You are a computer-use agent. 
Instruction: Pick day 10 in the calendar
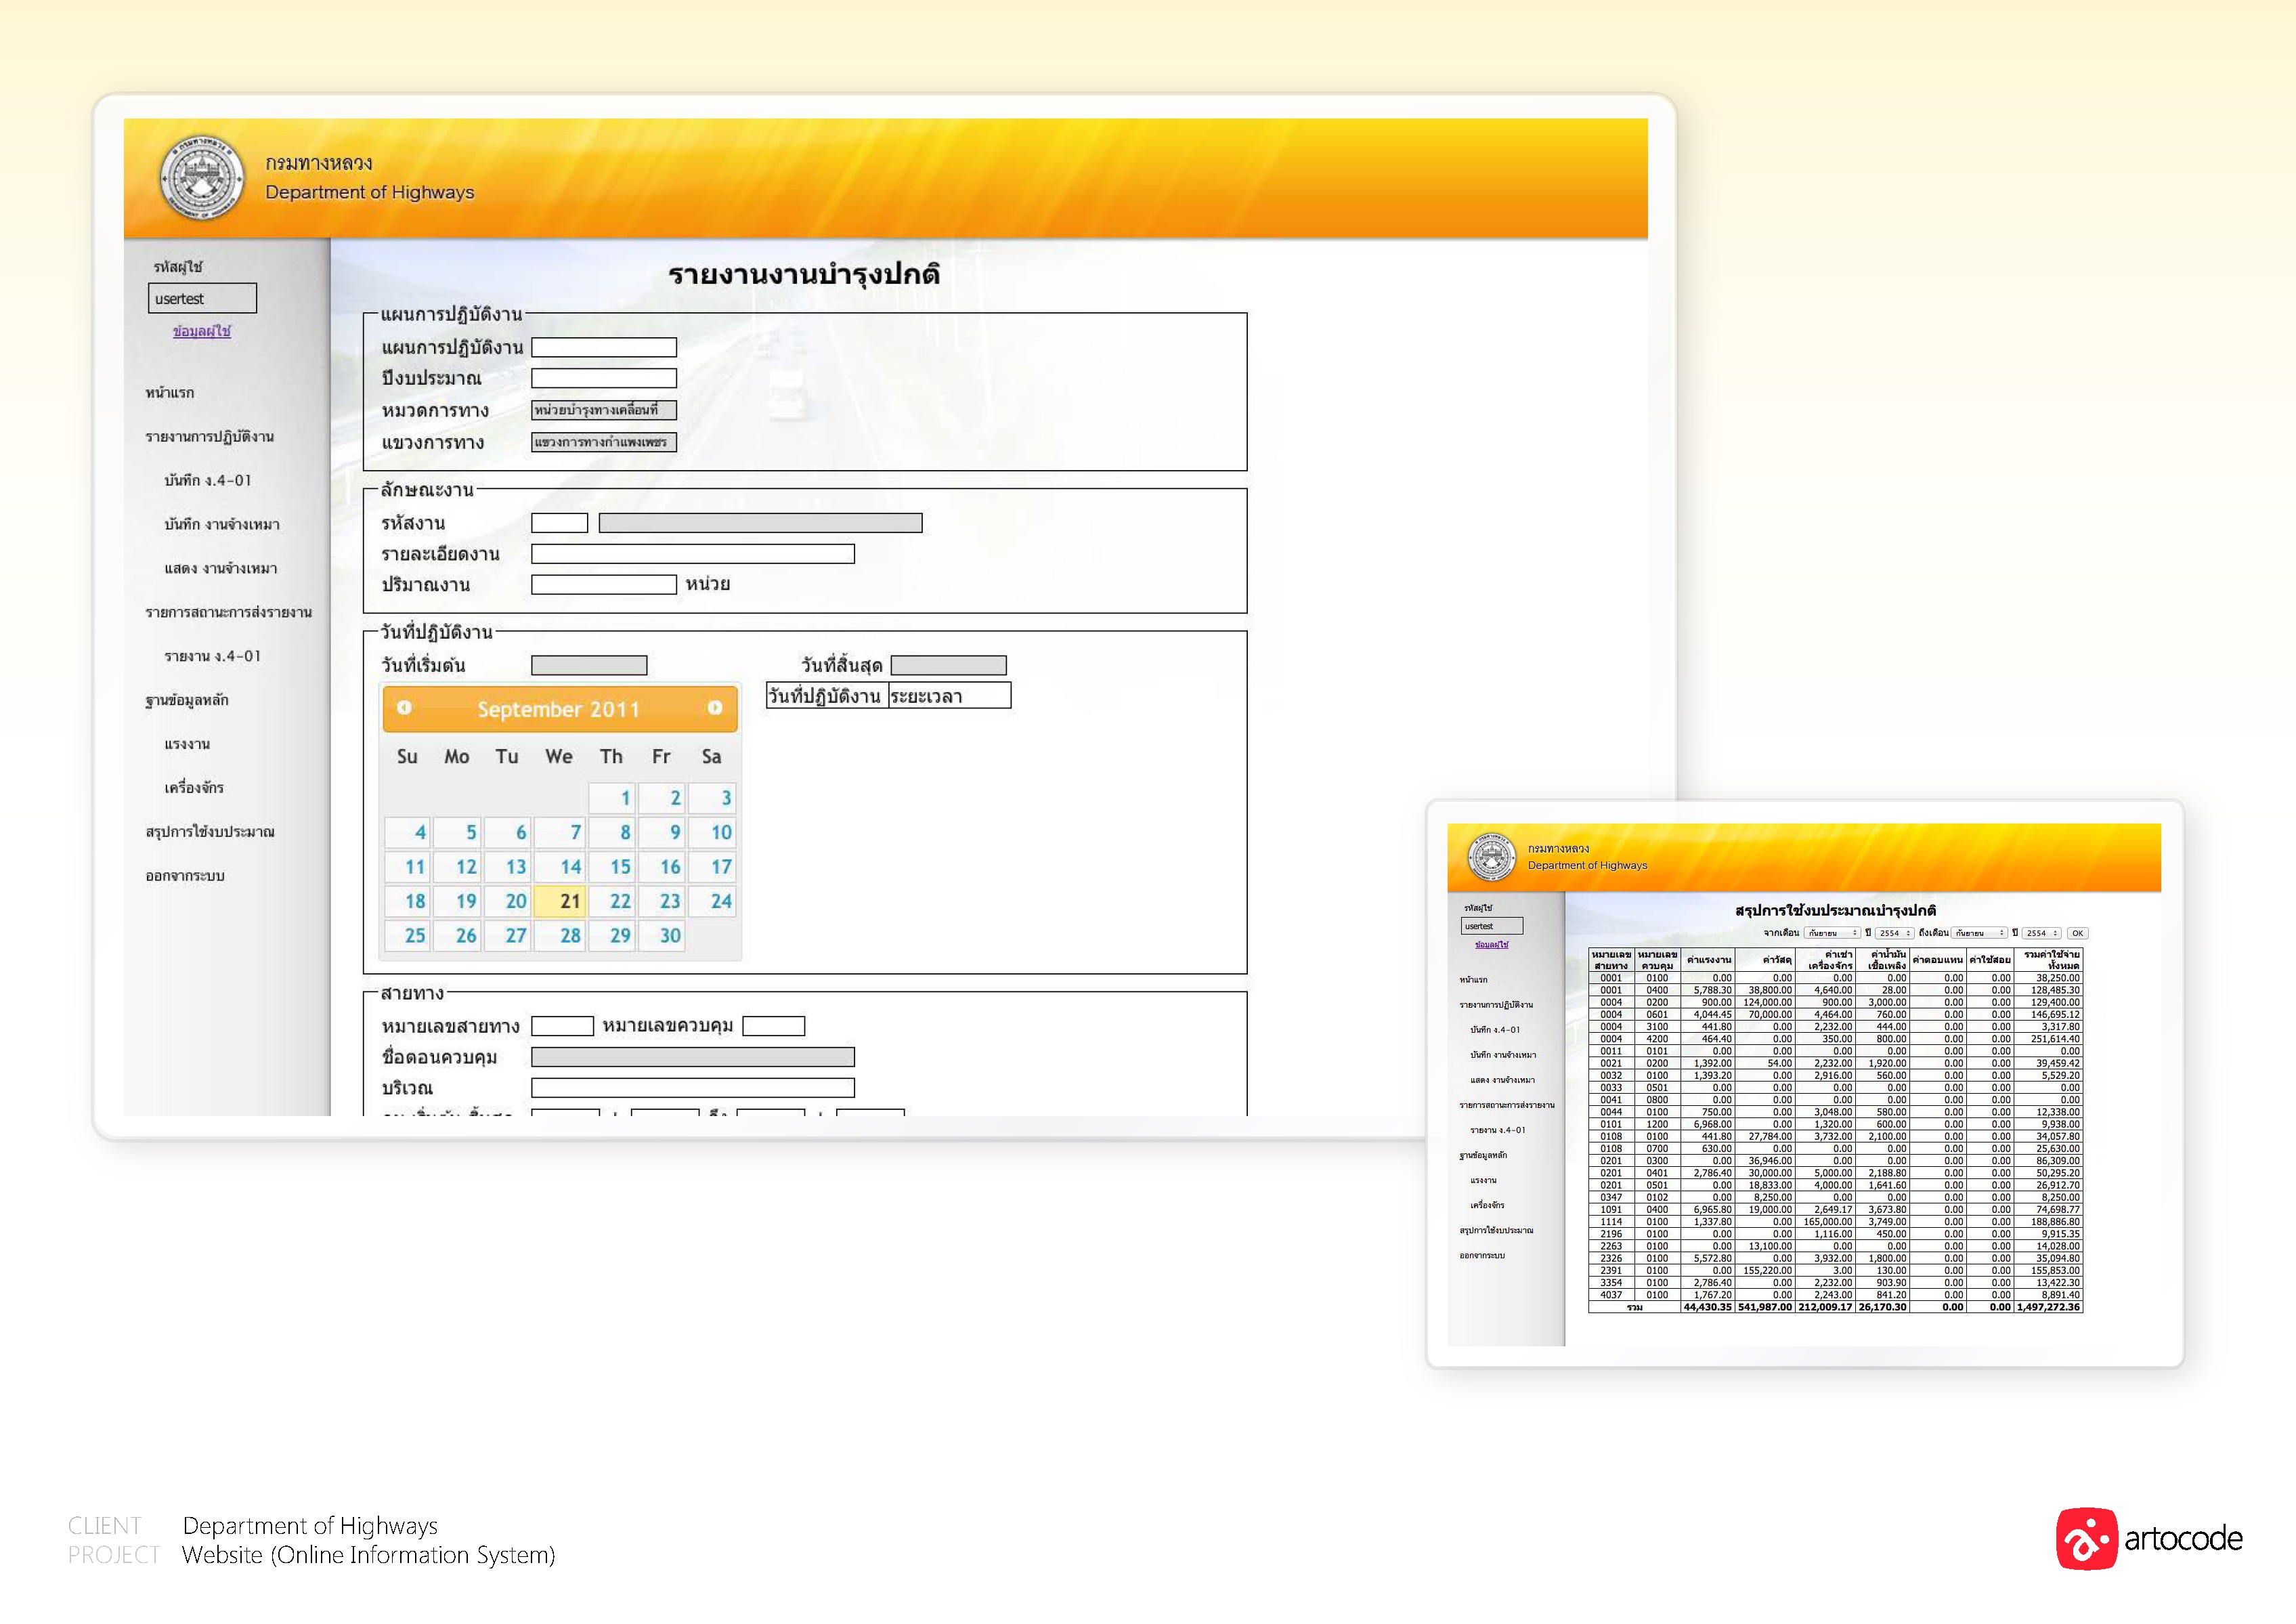pos(712,832)
